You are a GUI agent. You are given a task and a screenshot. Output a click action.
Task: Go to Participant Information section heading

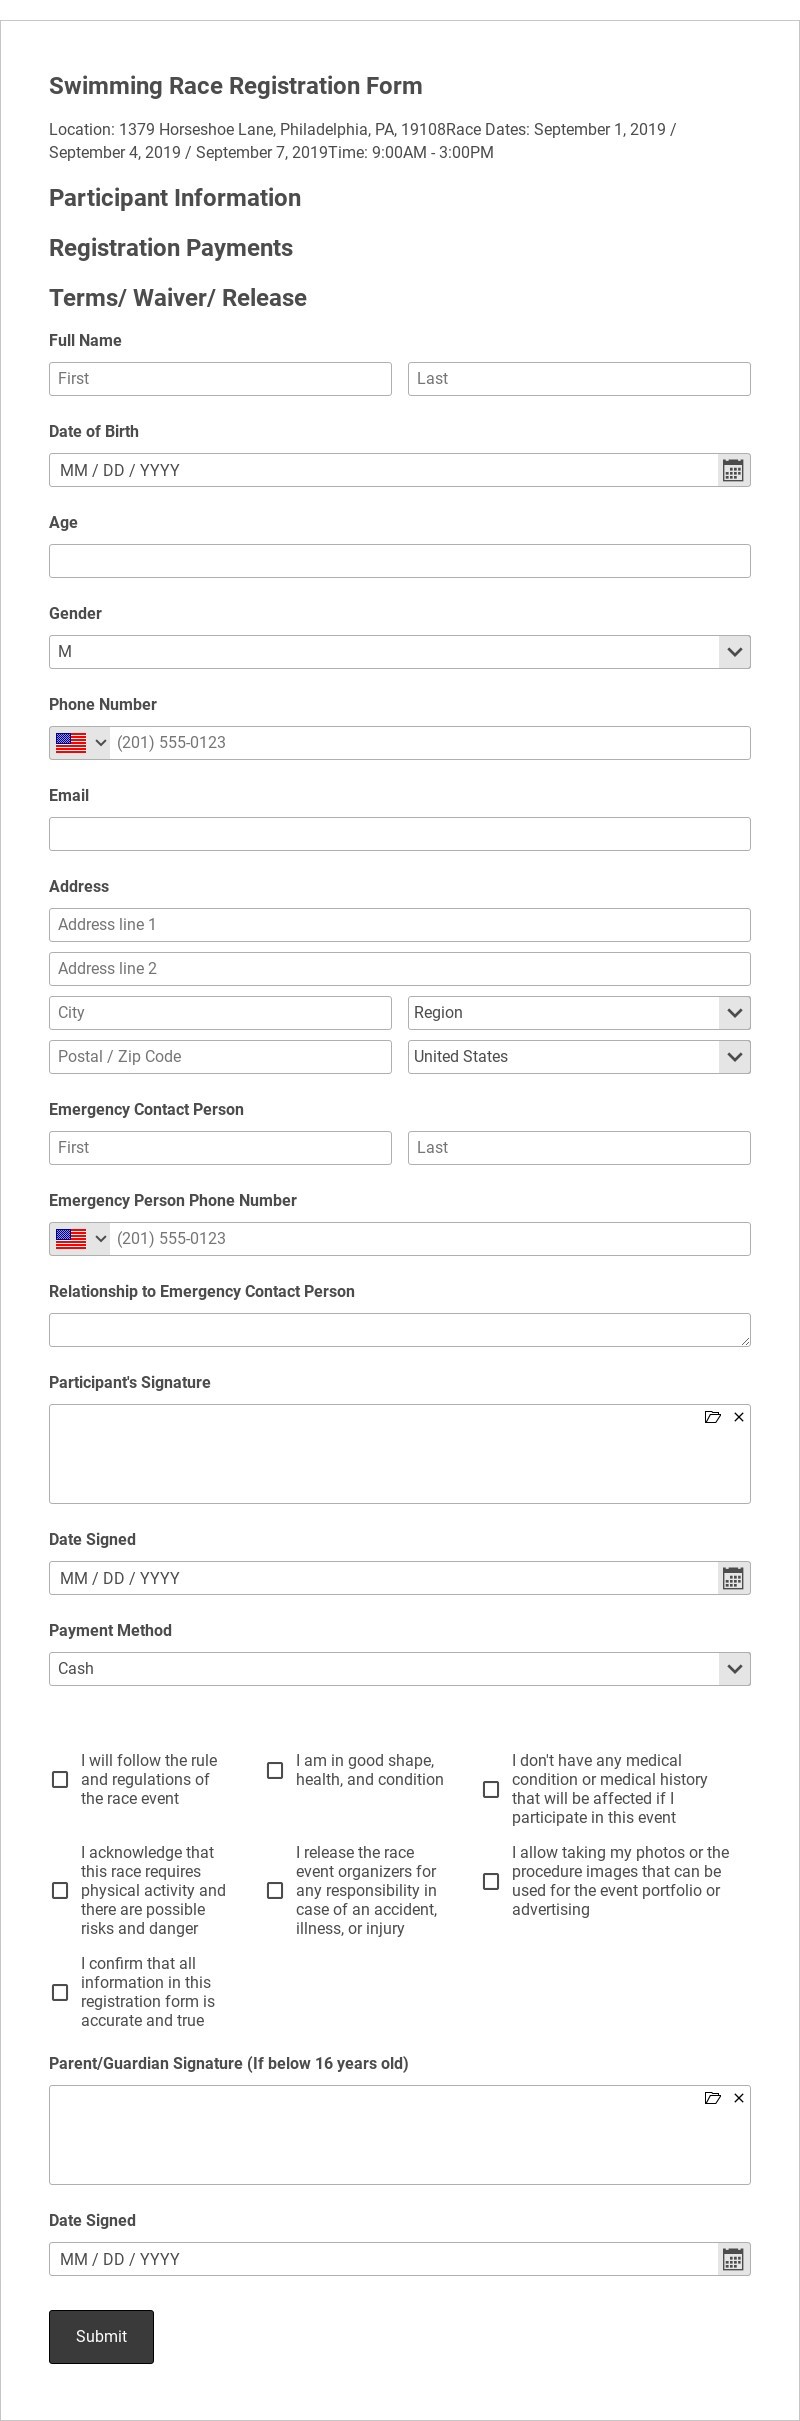[175, 198]
